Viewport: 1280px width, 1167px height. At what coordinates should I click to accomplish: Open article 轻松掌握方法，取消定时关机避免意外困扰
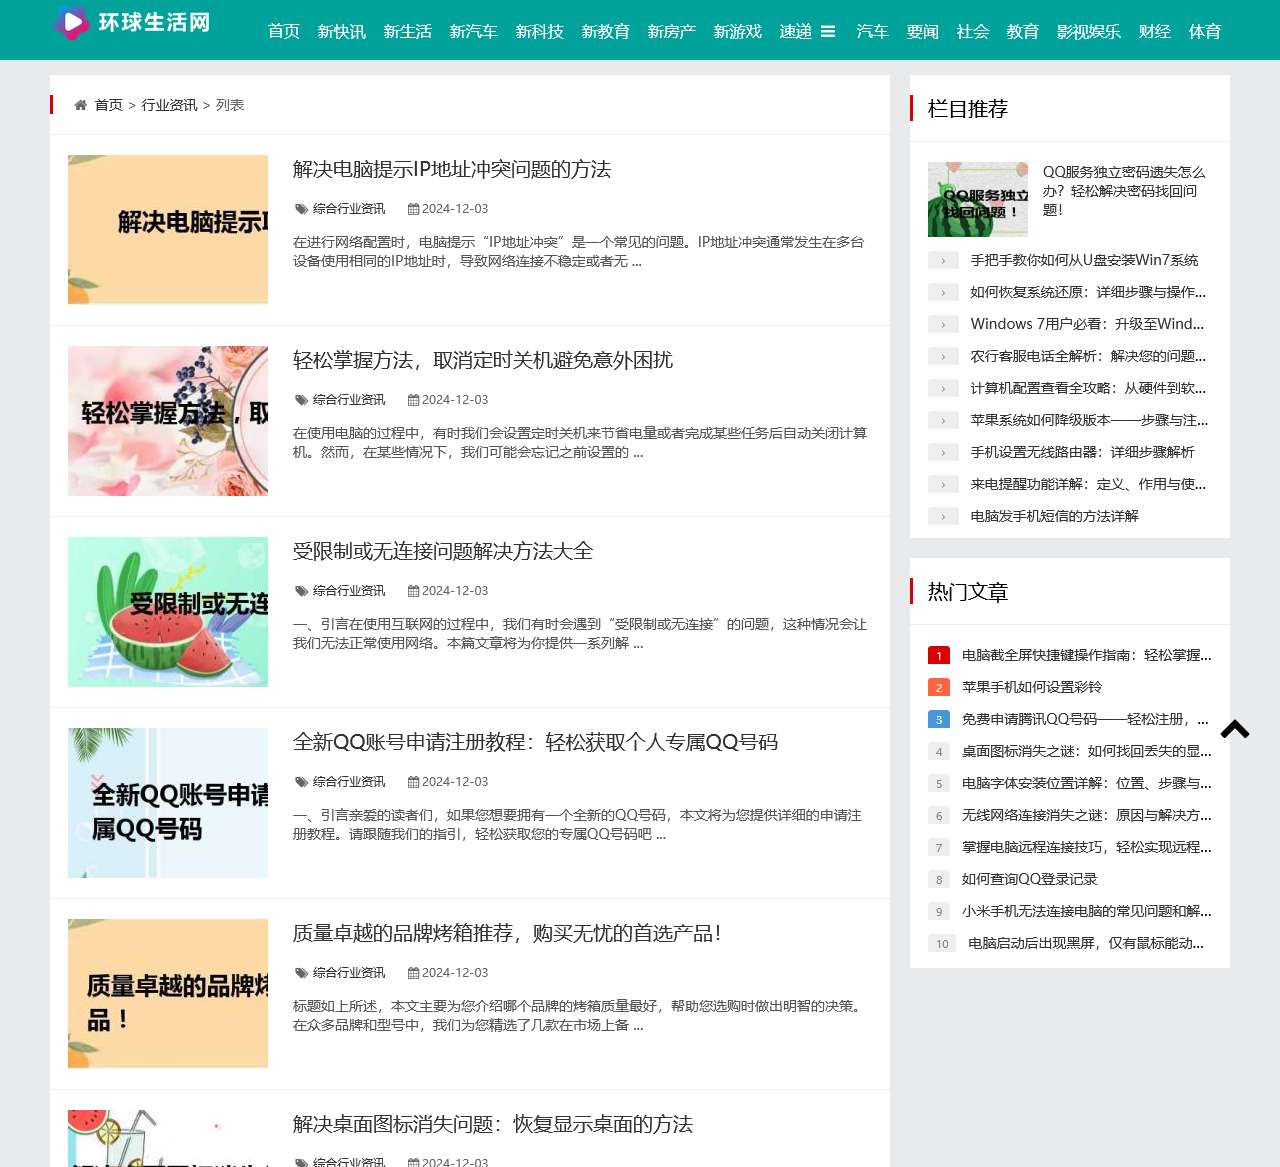click(483, 360)
